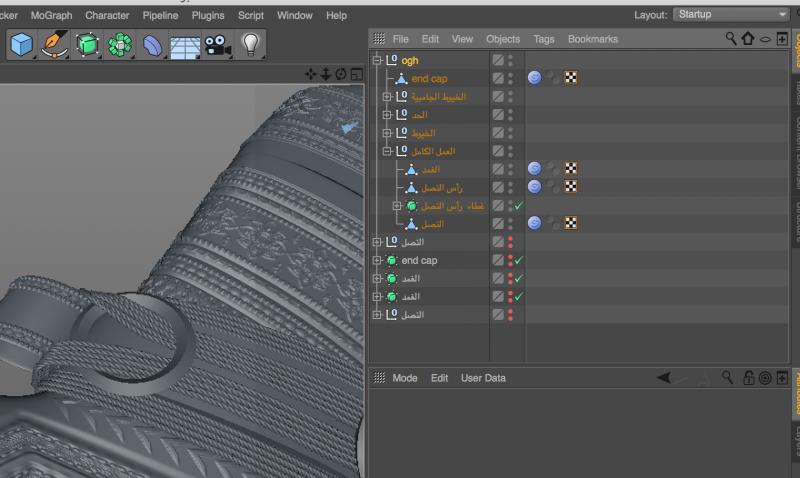The height and width of the screenshot is (478, 800).
Task: Open the Light object tool
Action: [251, 44]
